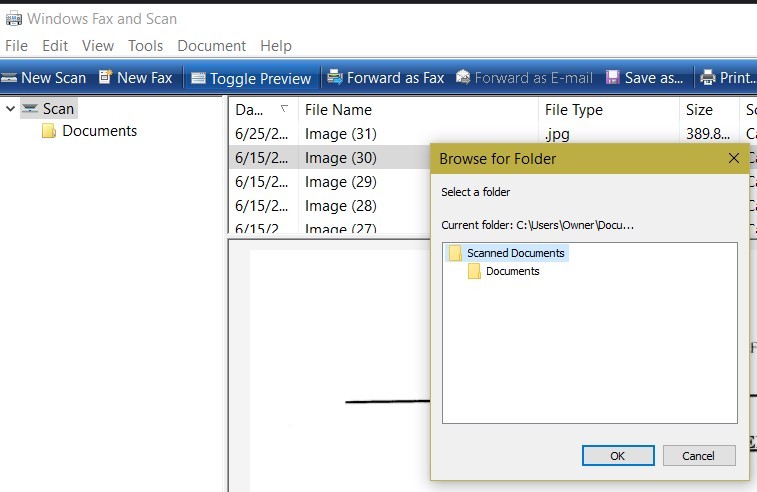This screenshot has width=757, height=492.
Task: Click the New Scan scanner icon
Action: tap(9, 78)
